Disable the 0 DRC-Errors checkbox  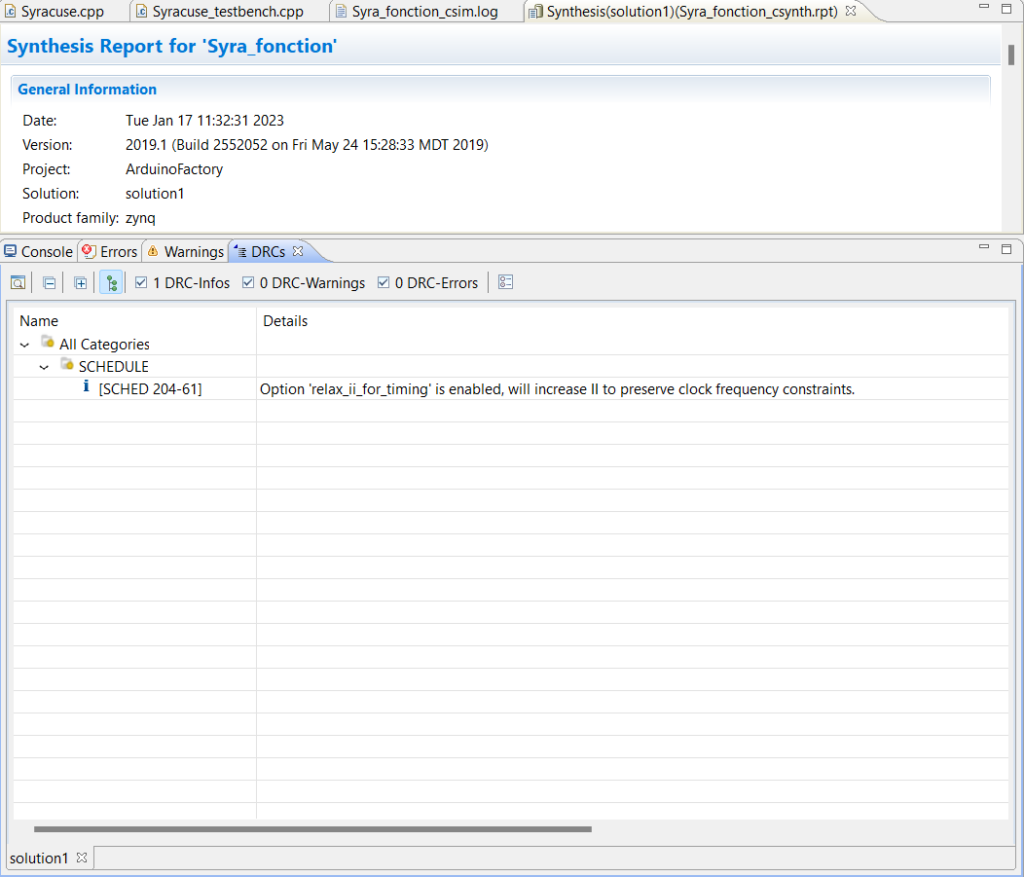[x=384, y=283]
